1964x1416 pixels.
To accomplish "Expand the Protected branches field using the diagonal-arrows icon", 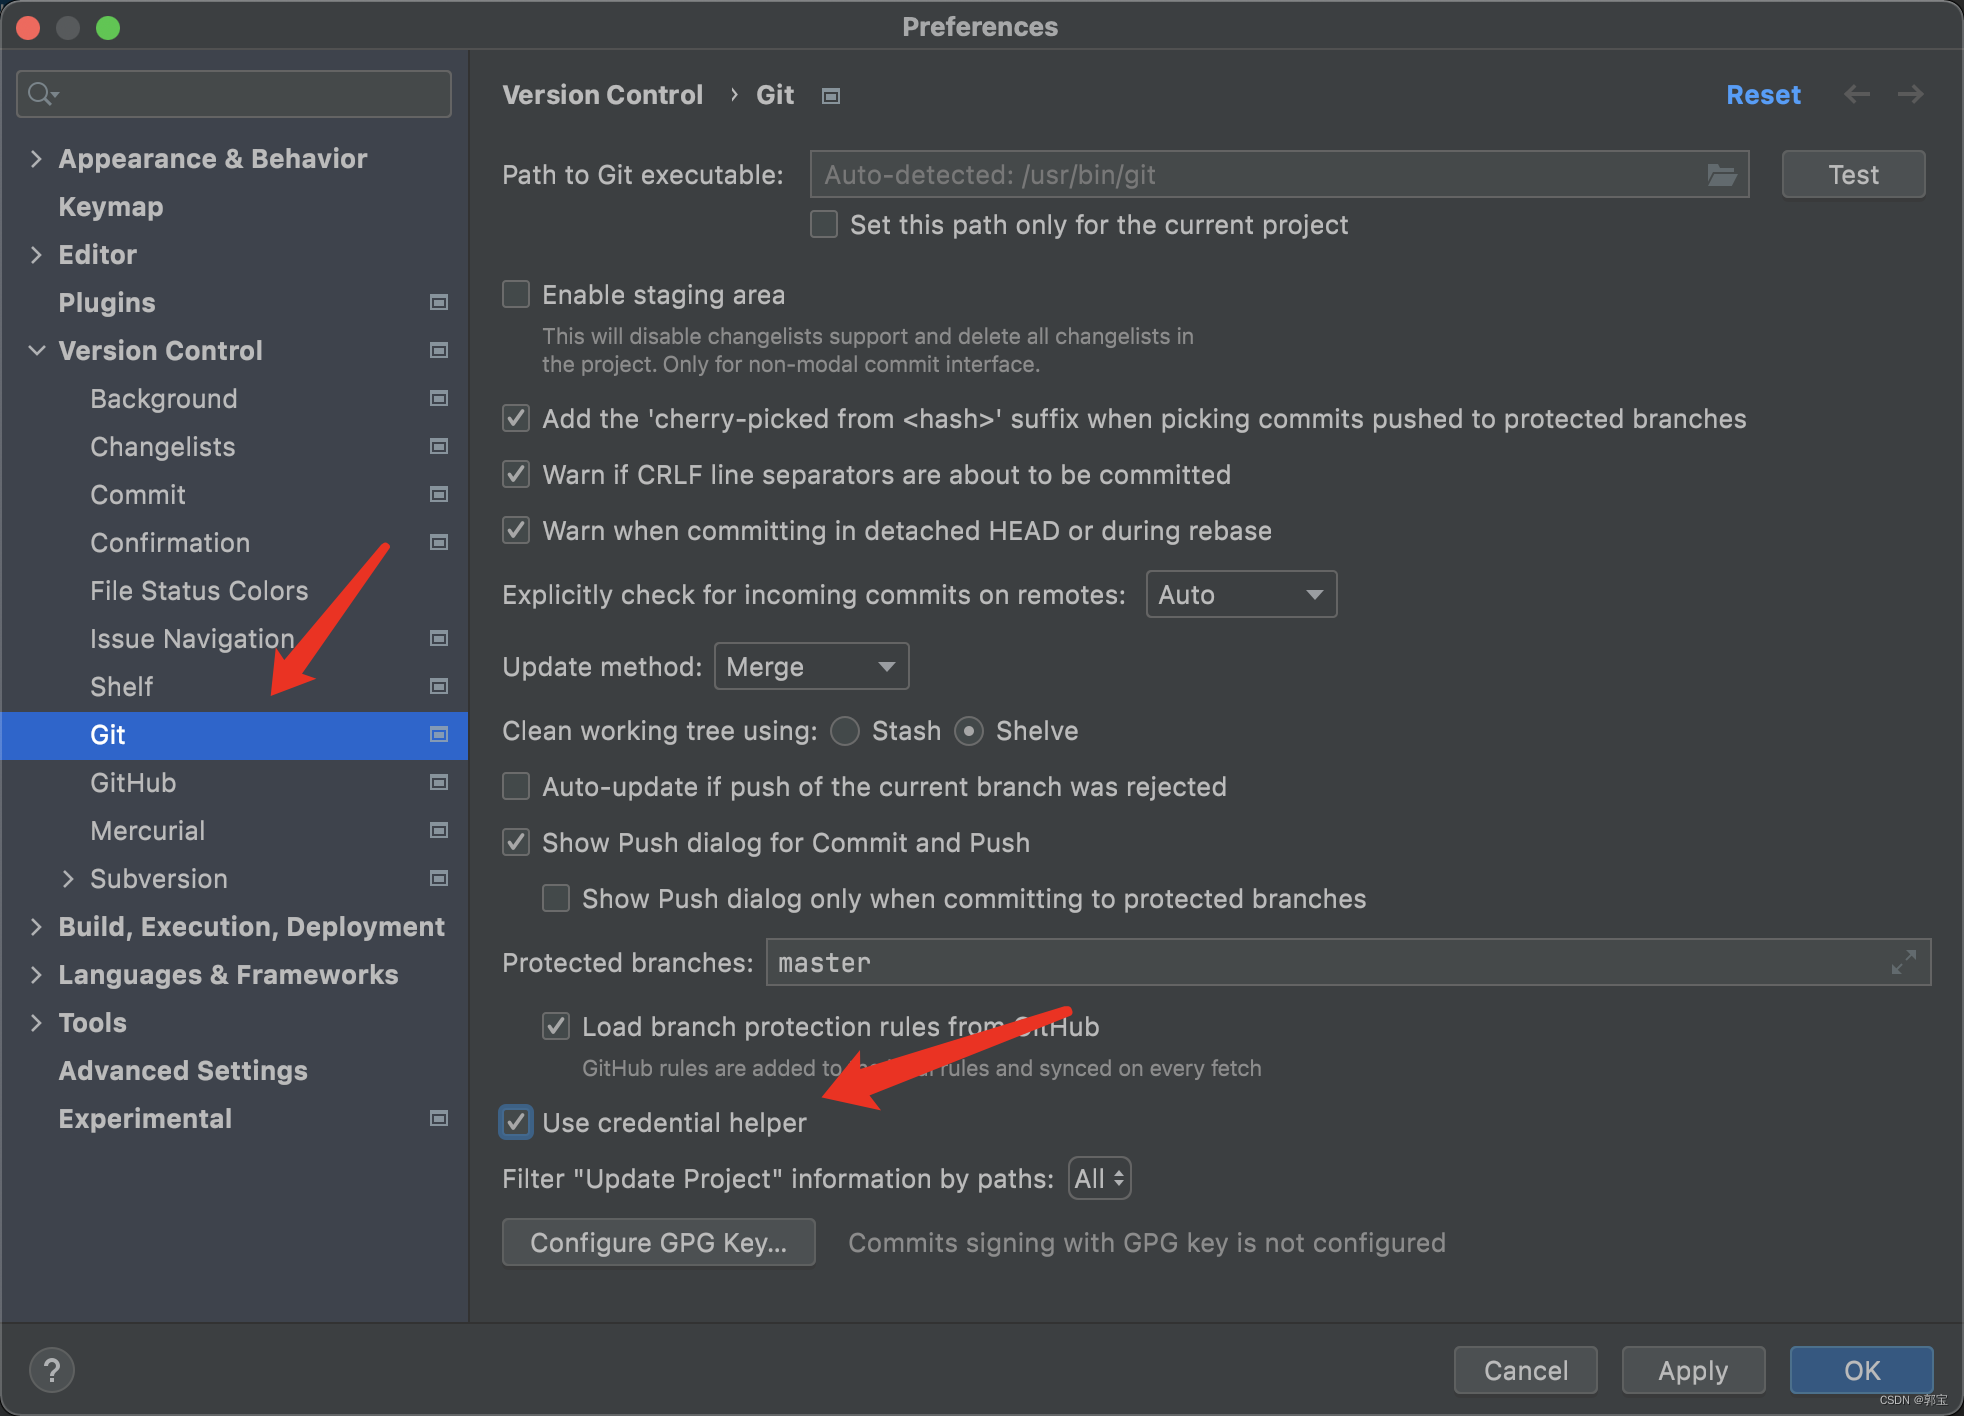I will (1903, 962).
